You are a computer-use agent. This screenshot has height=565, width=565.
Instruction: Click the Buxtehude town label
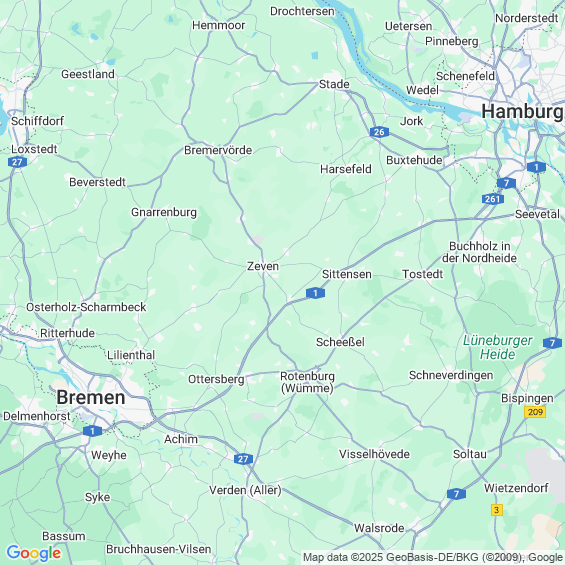(414, 160)
